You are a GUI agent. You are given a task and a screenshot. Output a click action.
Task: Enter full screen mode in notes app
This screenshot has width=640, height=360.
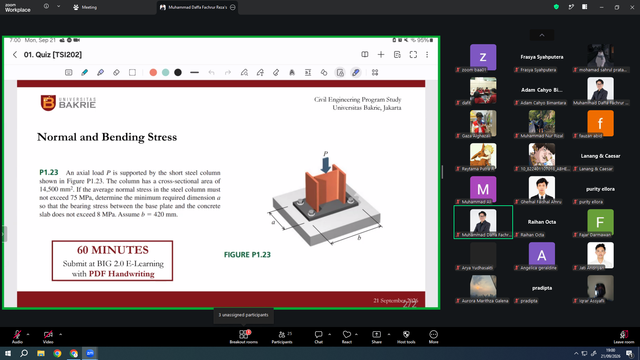coord(413,54)
